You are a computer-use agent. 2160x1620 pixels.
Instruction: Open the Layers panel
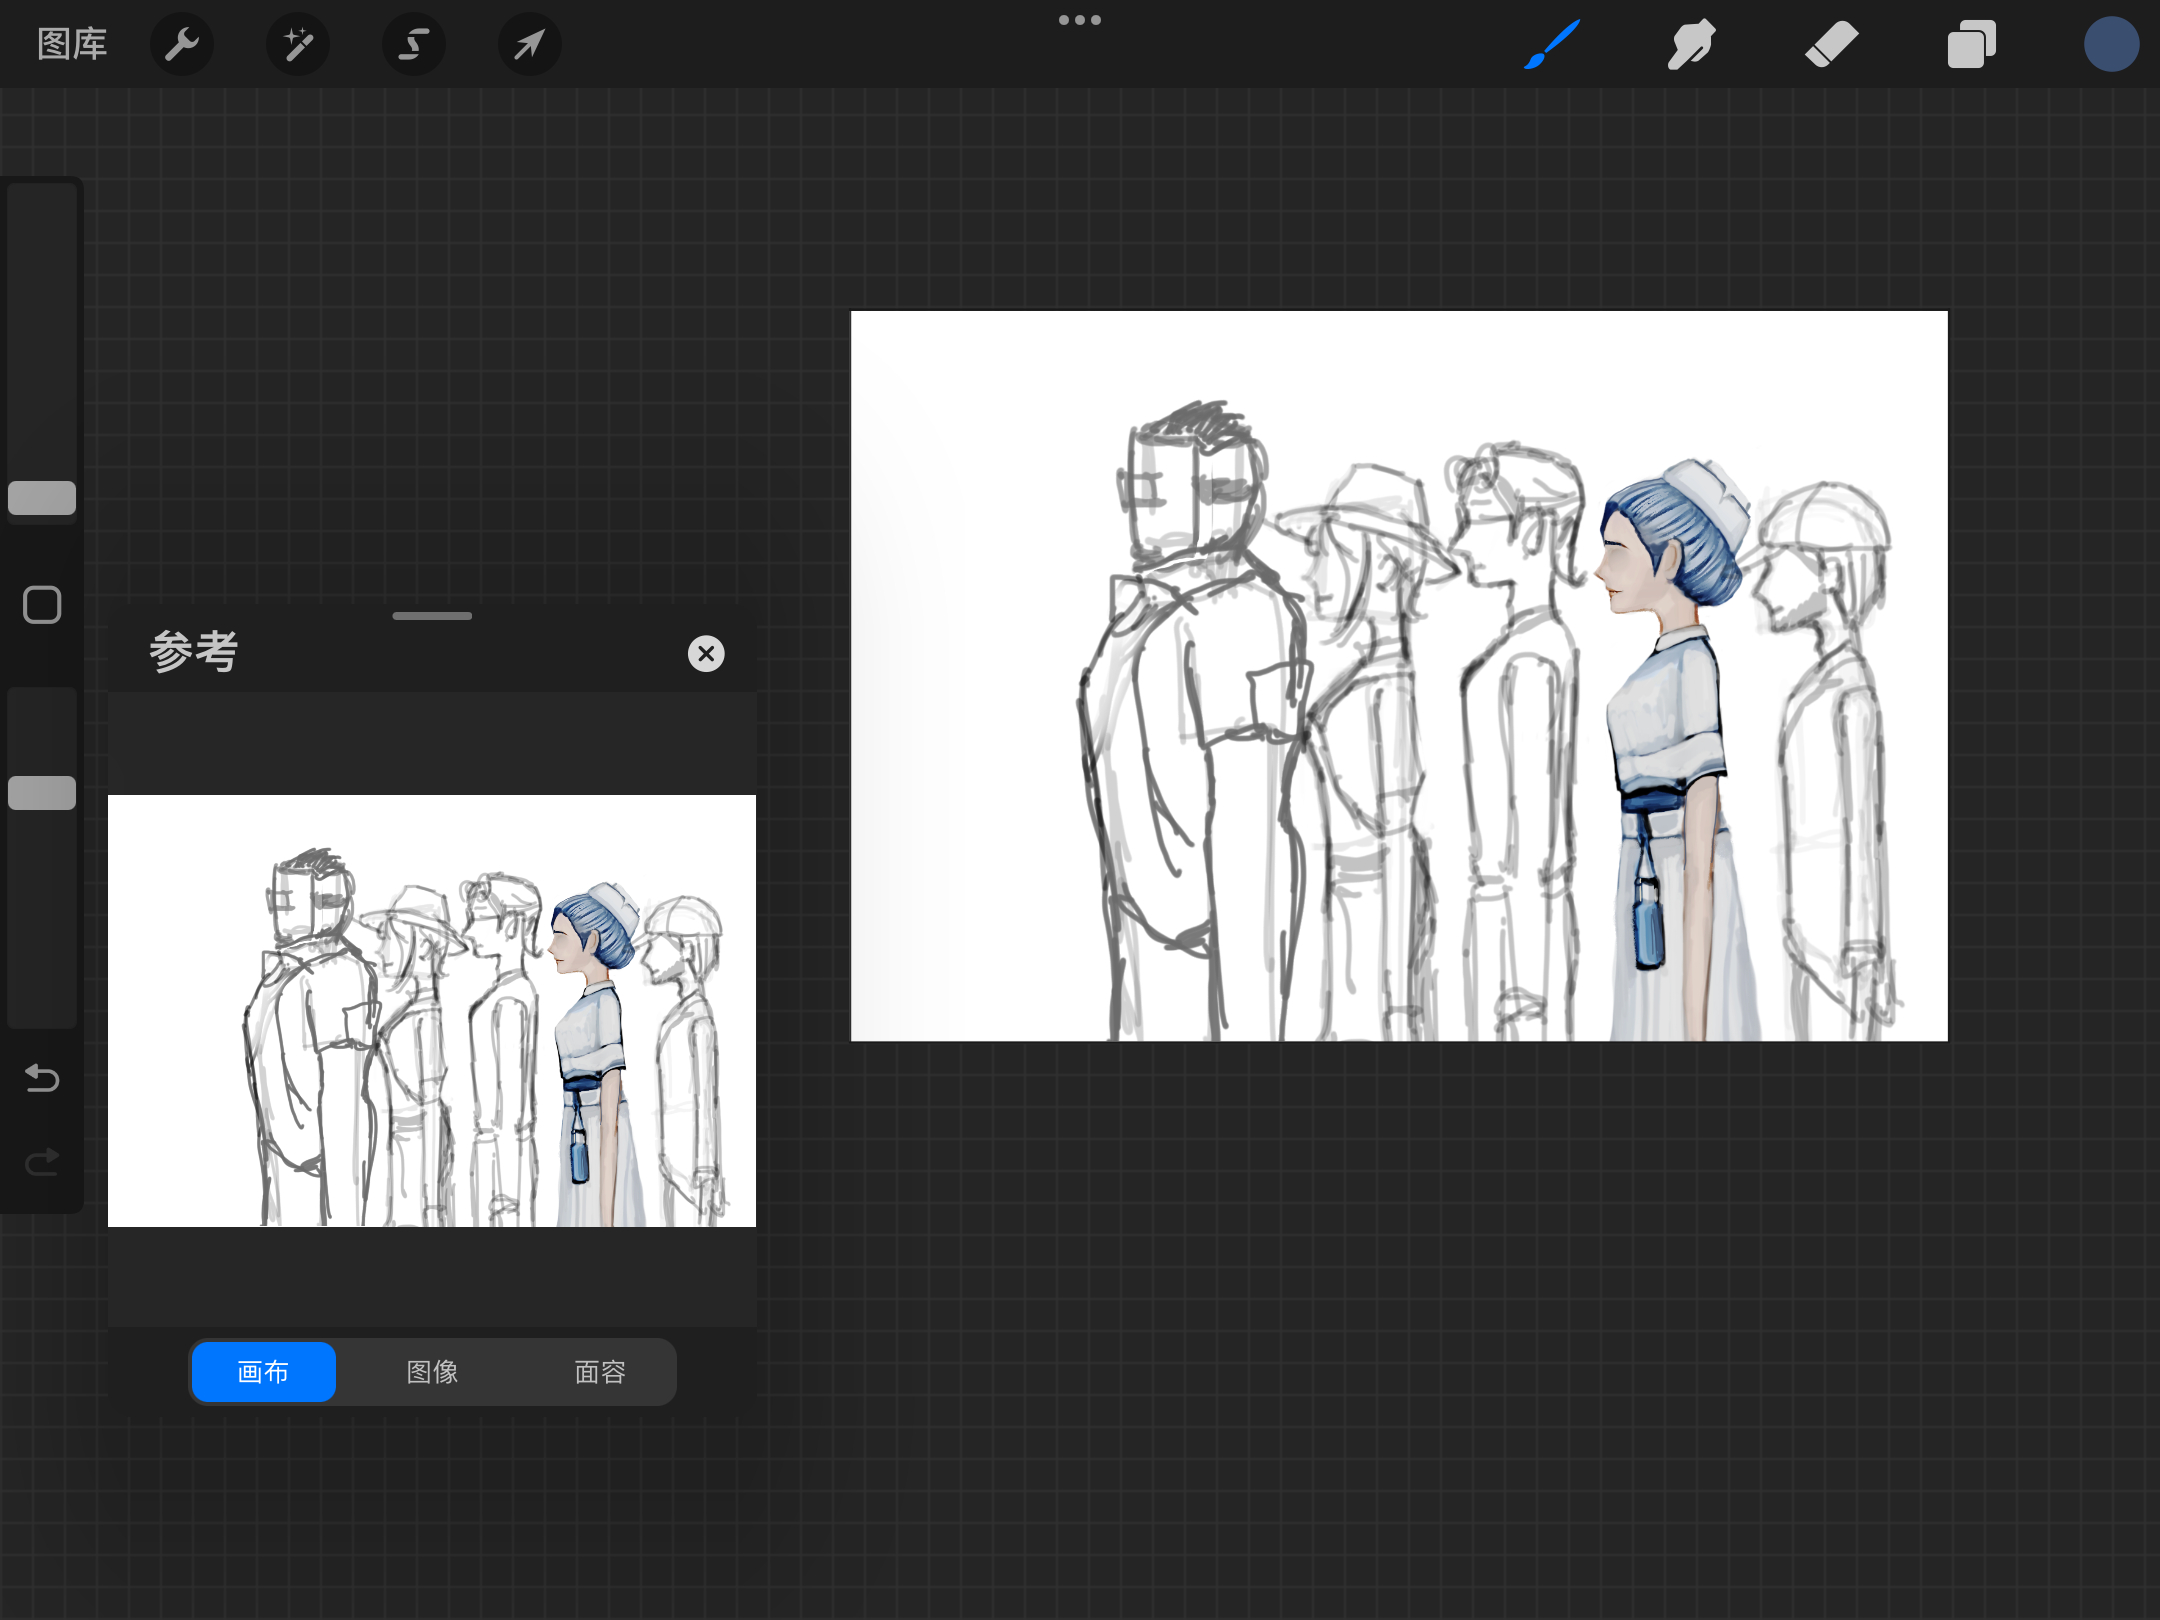[x=1972, y=44]
